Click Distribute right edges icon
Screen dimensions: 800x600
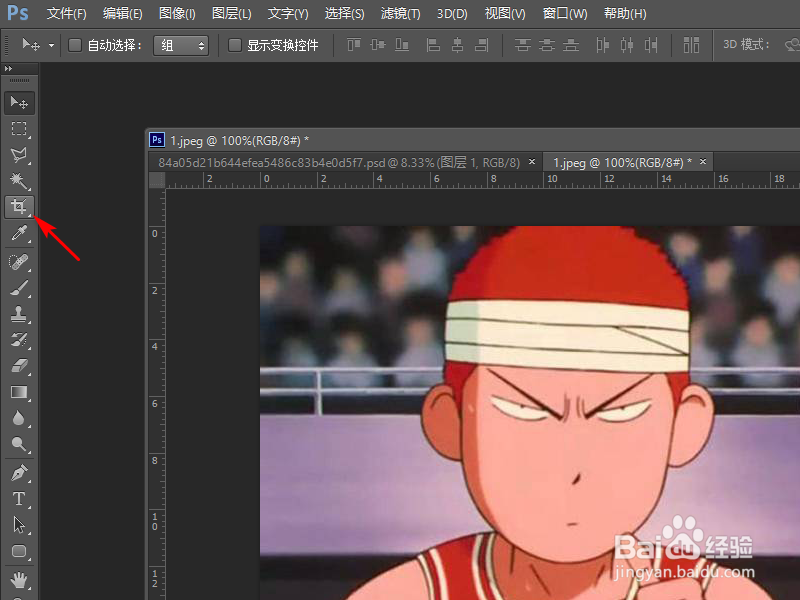click(x=651, y=45)
